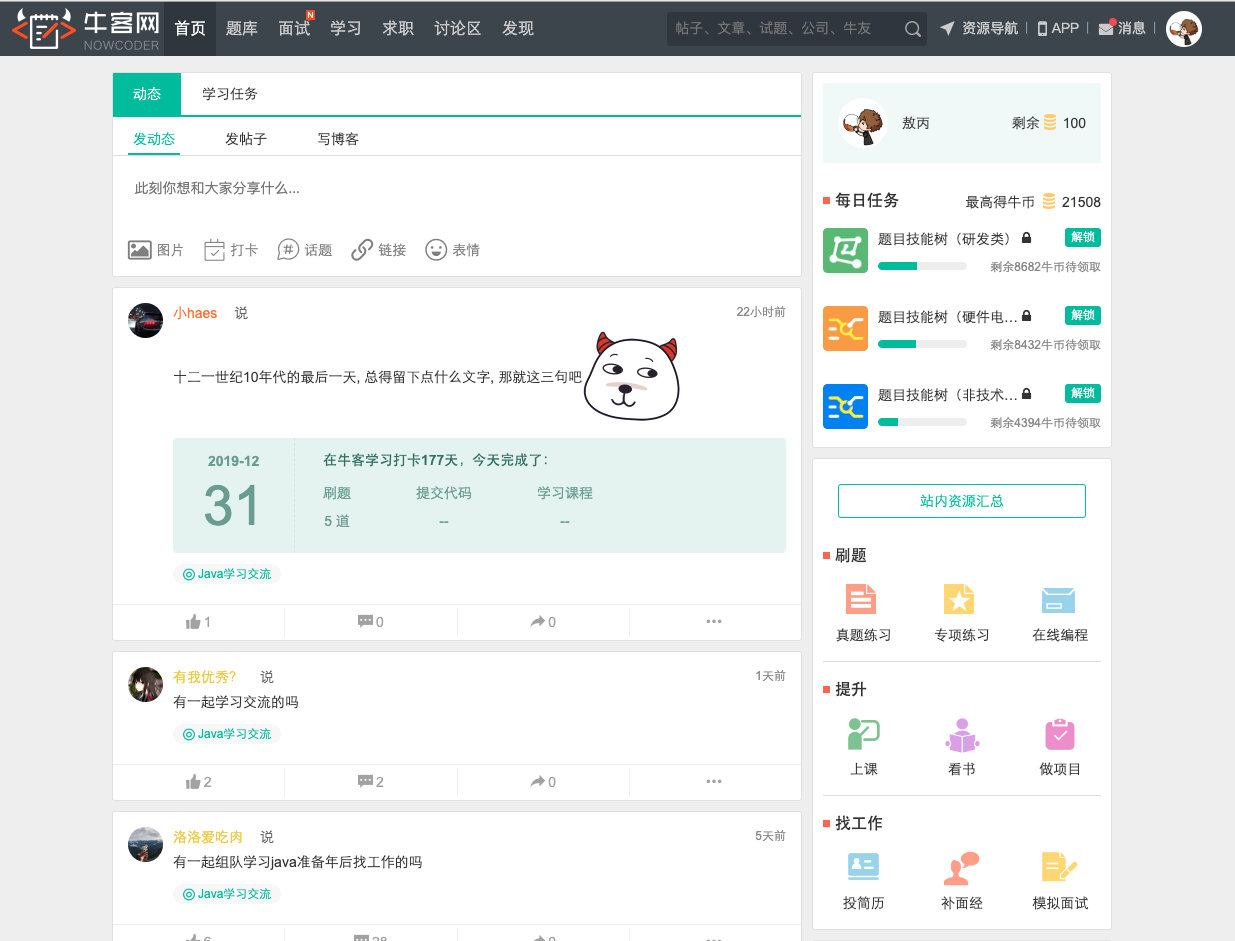This screenshot has width=1235, height=941.
Task: Open the 表情 emoji picker
Action: pyautogui.click(x=436, y=250)
